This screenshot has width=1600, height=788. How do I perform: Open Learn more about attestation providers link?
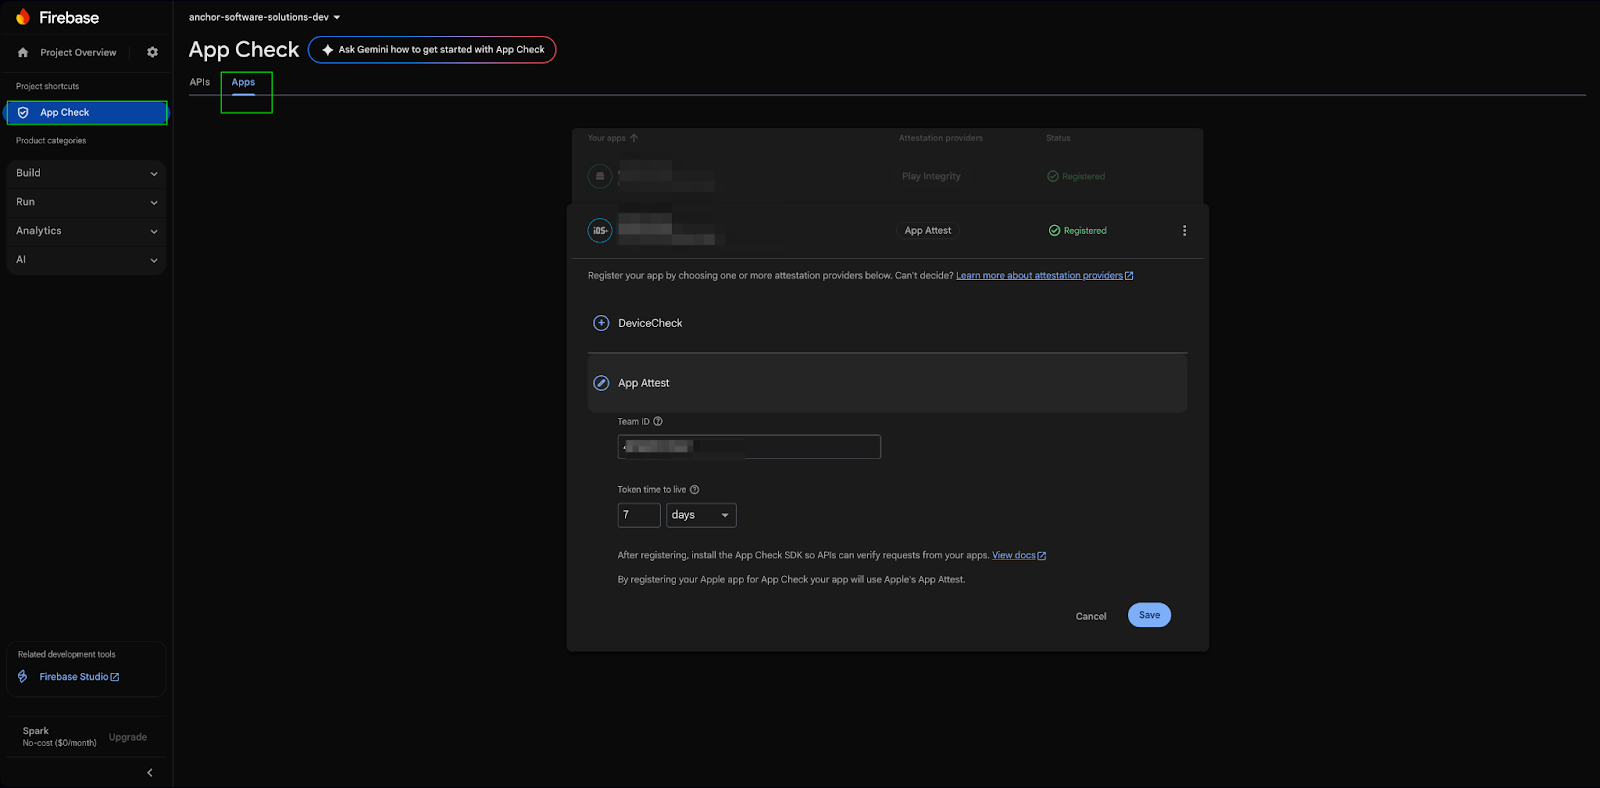click(x=1044, y=276)
